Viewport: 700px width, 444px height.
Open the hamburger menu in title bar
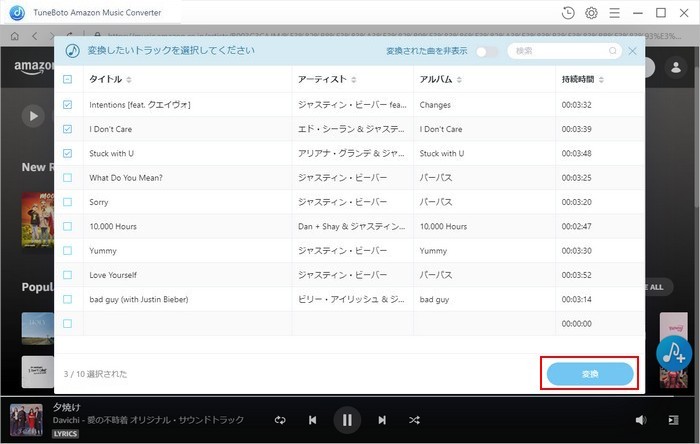click(614, 13)
